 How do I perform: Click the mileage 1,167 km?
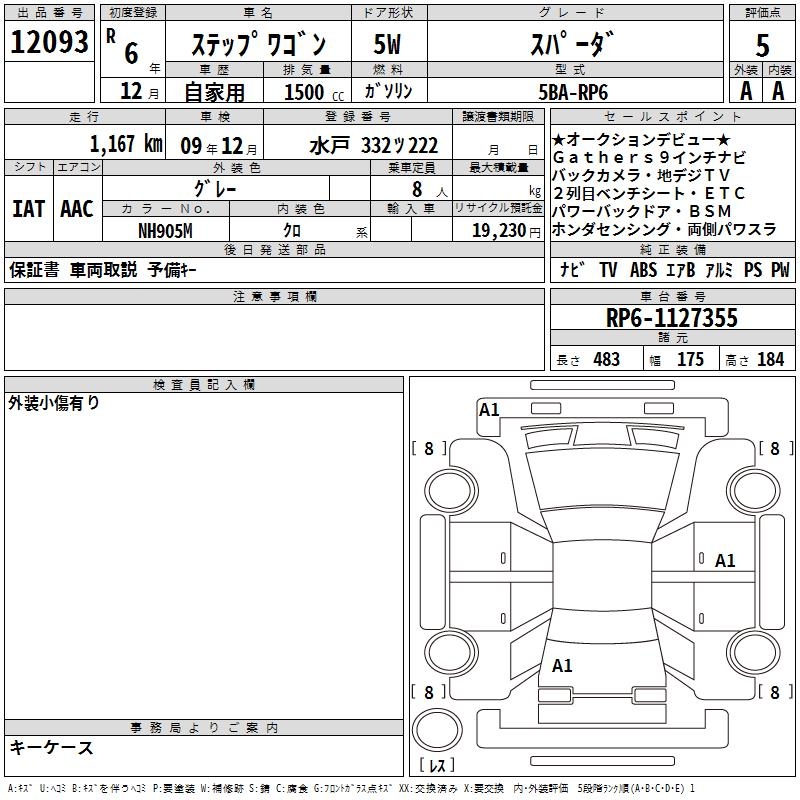coord(126,144)
